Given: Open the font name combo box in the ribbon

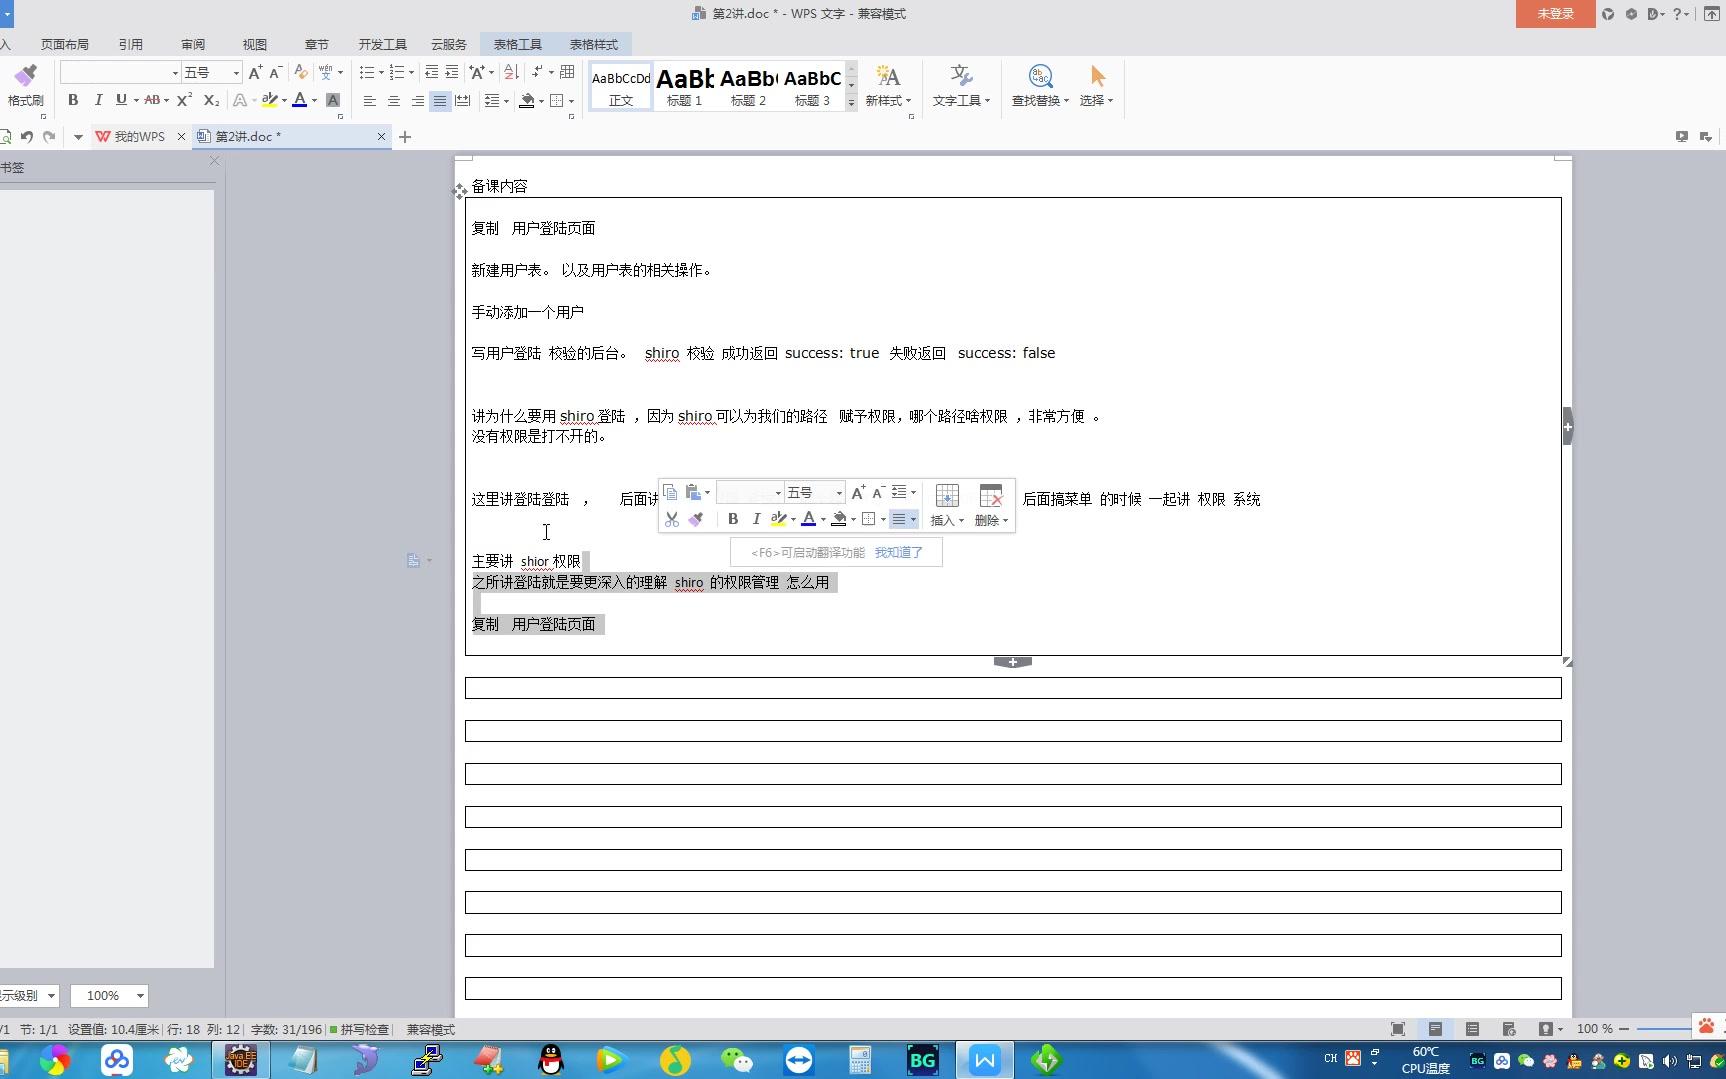Looking at the screenshot, I should (x=120, y=73).
